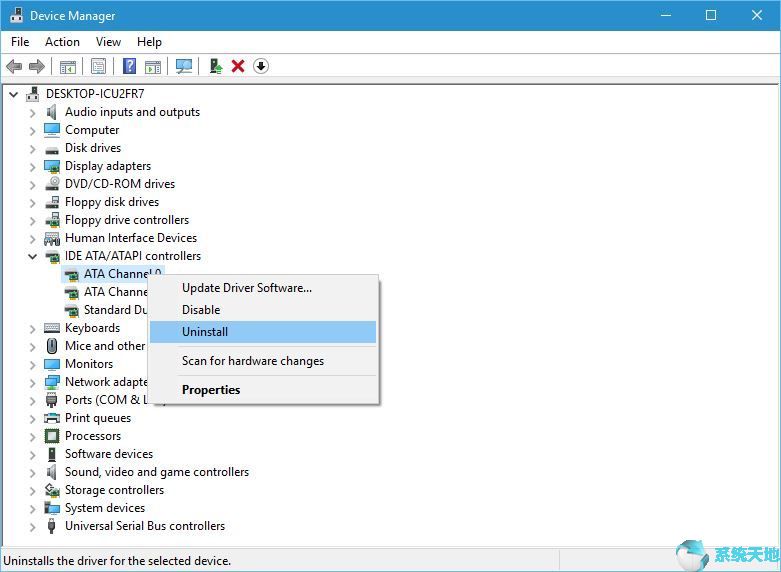Viewport: 781px width, 572px height.
Task: Click the Keyboards icon
Action: pyautogui.click(x=52, y=328)
